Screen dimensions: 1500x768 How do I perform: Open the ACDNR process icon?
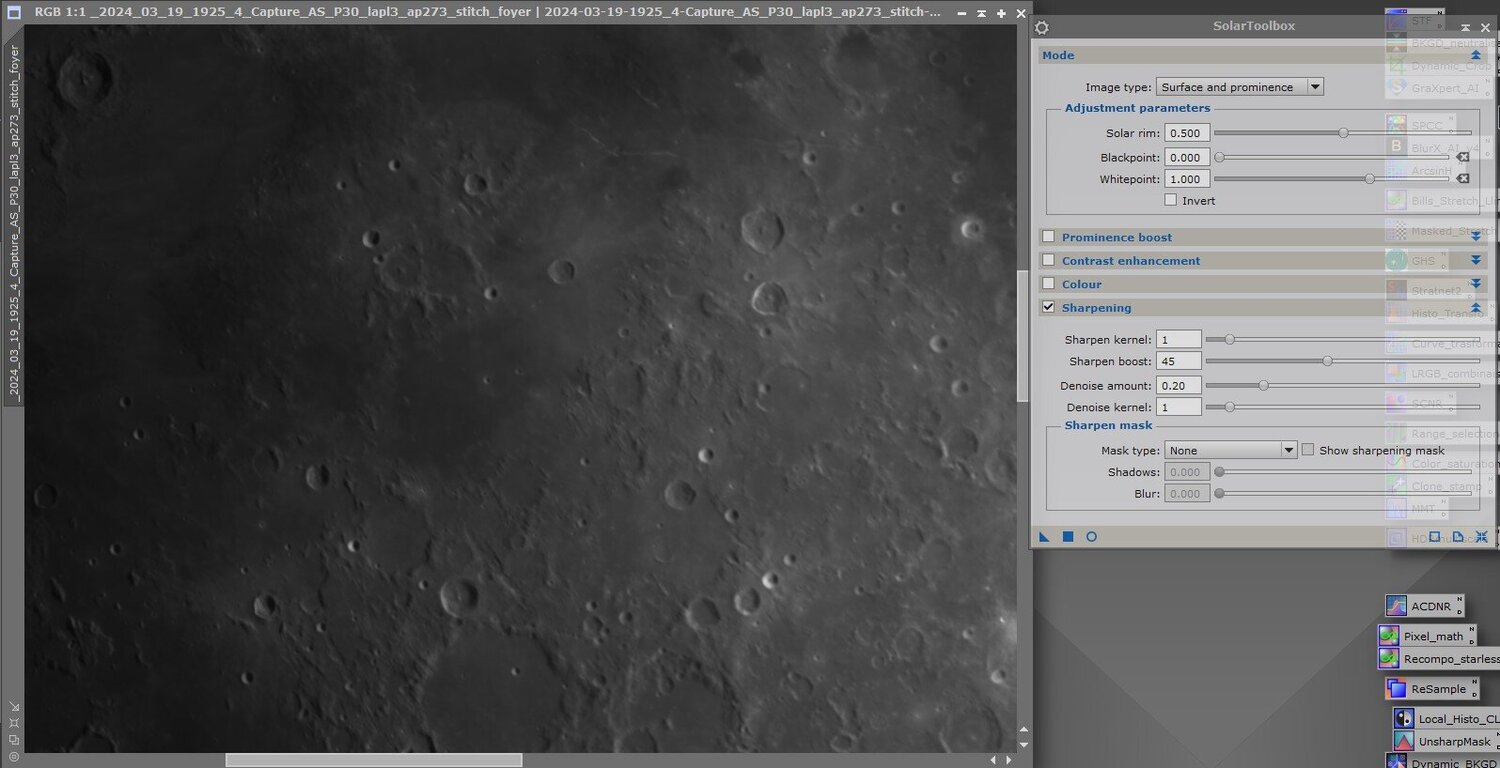(1425, 606)
